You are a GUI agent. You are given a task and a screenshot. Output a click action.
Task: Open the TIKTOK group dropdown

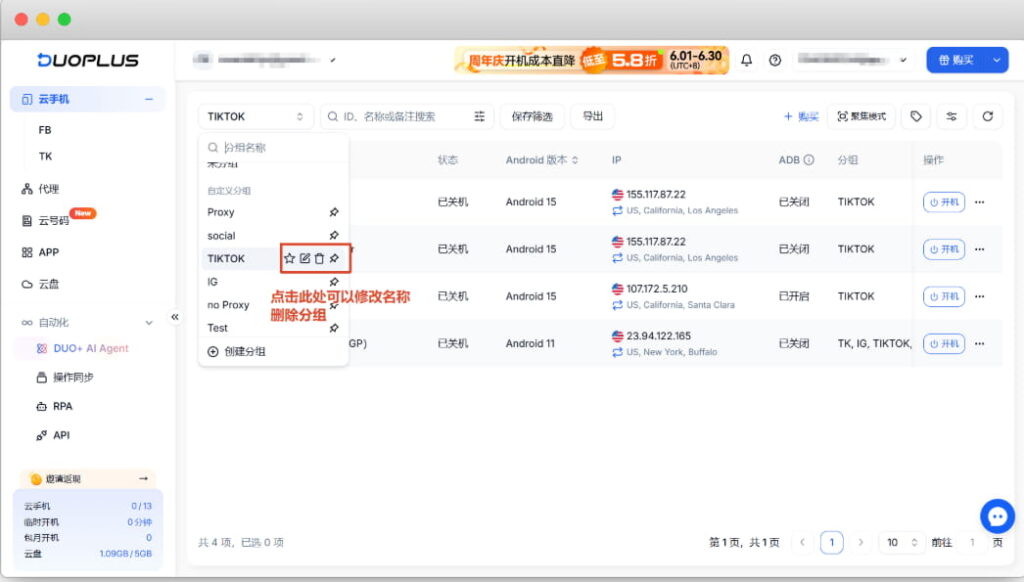click(255, 116)
